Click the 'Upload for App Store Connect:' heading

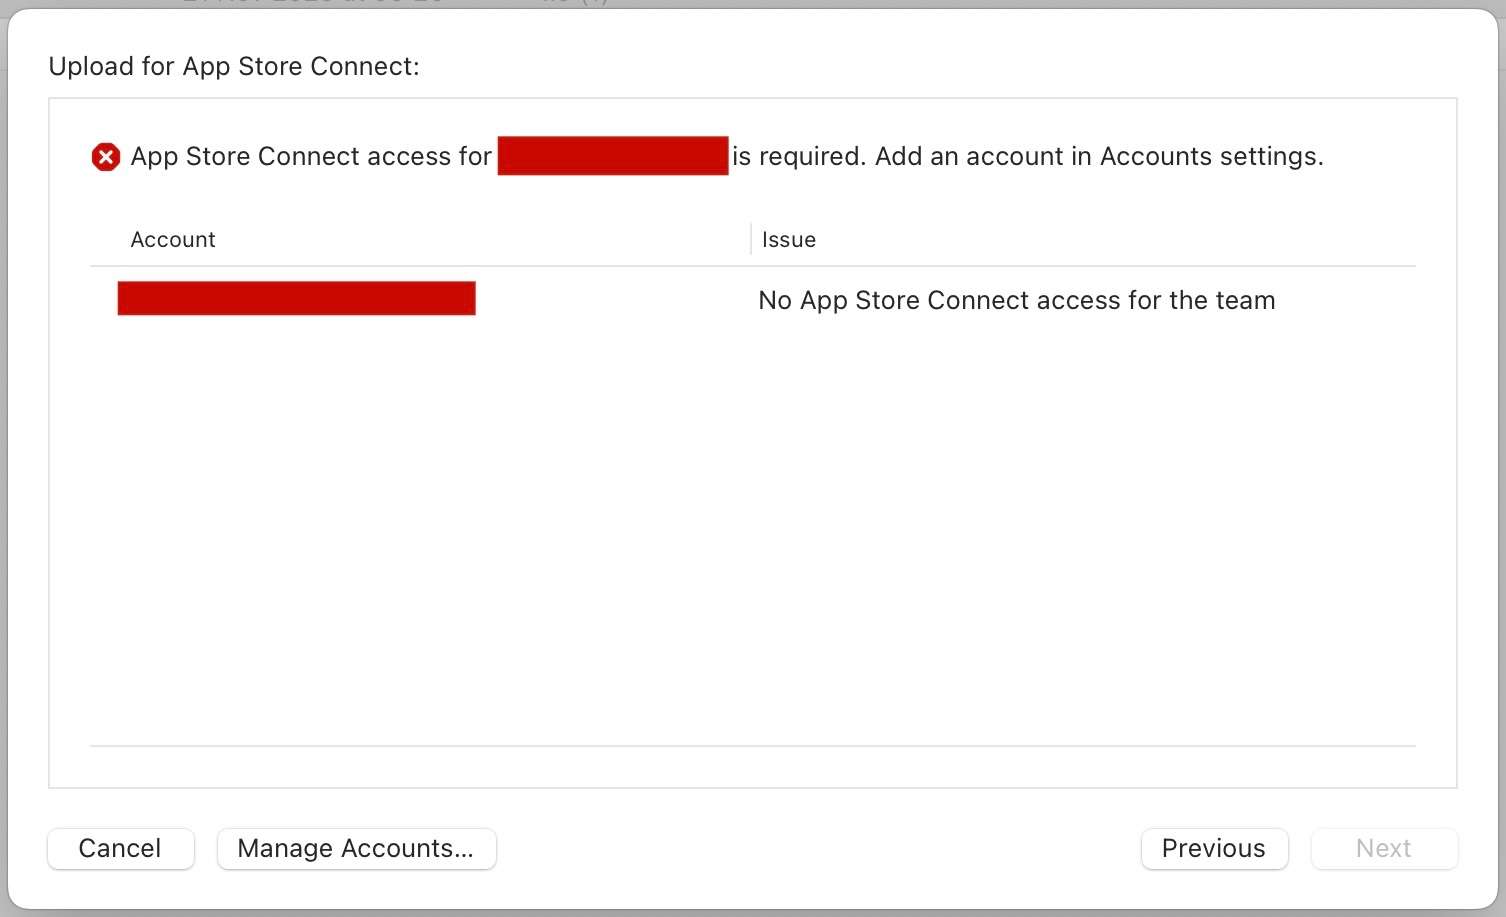coord(234,67)
